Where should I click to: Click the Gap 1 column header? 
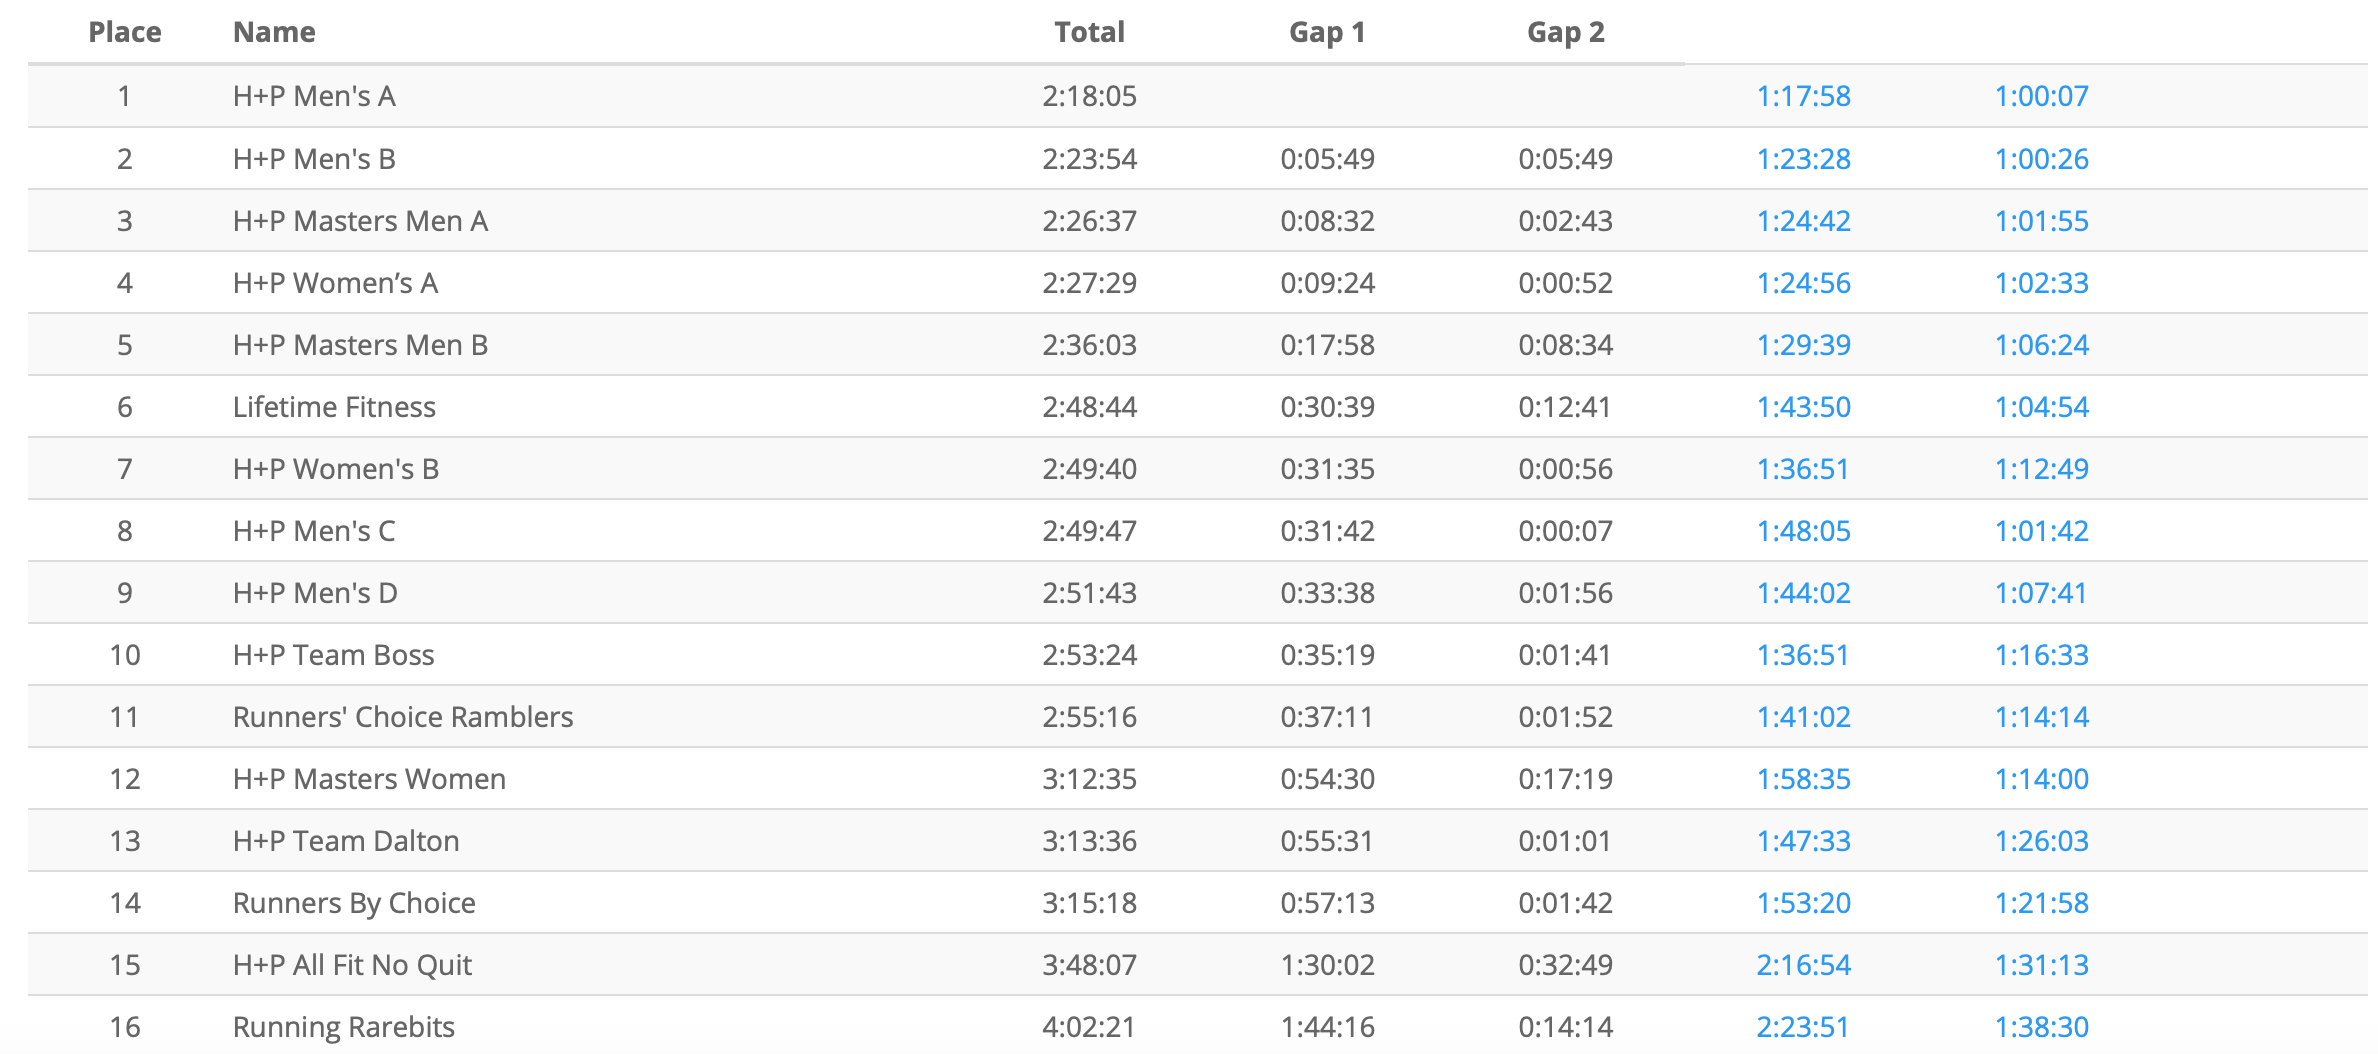pyautogui.click(x=1327, y=32)
